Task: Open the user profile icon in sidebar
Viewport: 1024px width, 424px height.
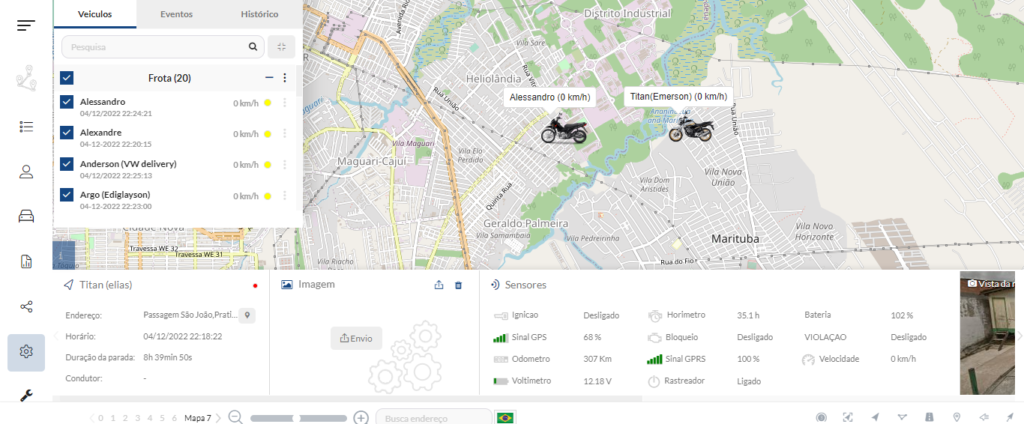Action: pyautogui.click(x=26, y=171)
